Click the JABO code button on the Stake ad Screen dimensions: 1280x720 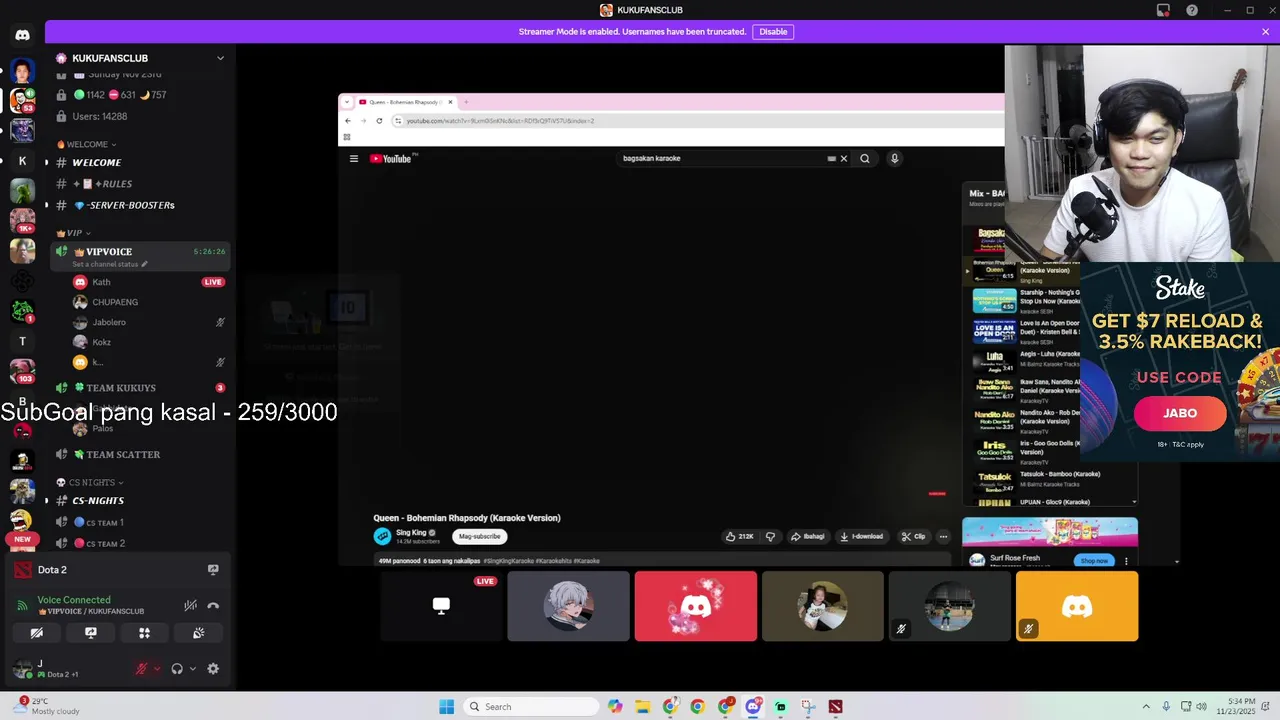click(1180, 413)
